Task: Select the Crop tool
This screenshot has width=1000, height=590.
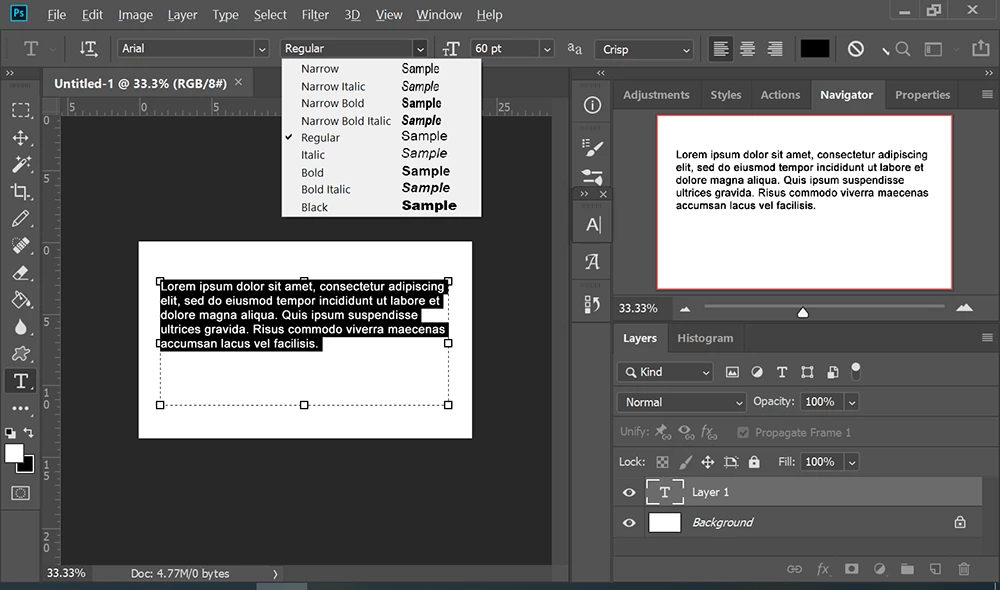Action: 20,191
